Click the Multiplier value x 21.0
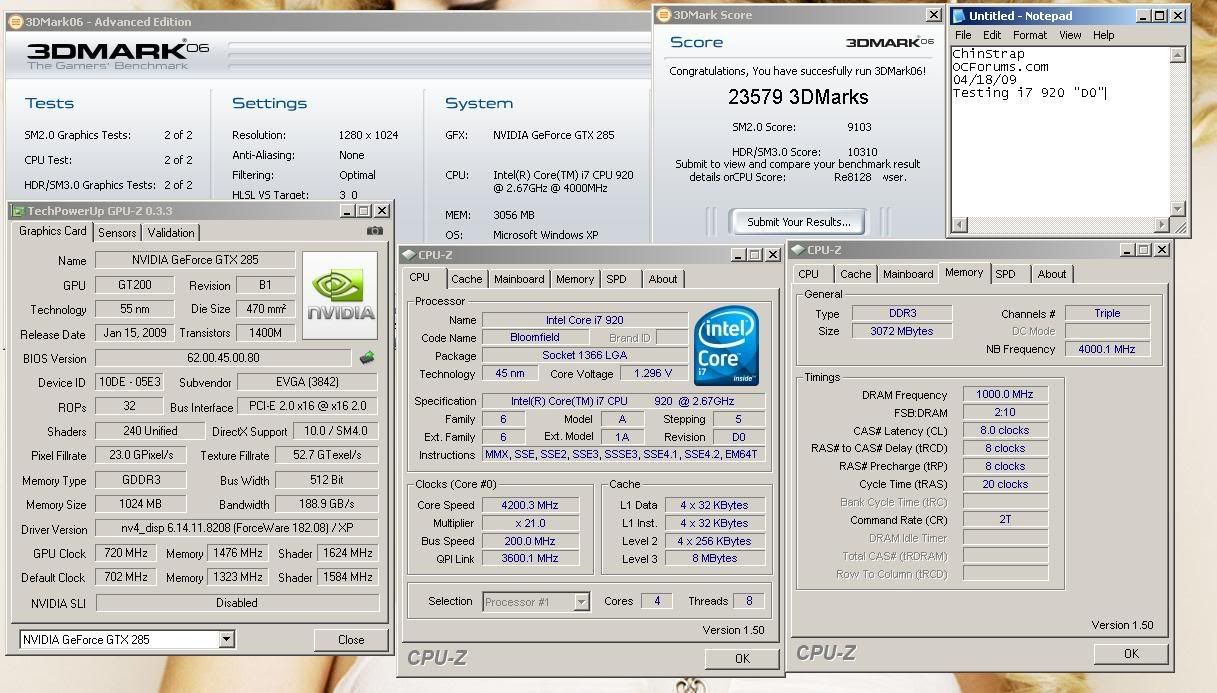This screenshot has height=693, width=1217. pyautogui.click(x=530, y=523)
